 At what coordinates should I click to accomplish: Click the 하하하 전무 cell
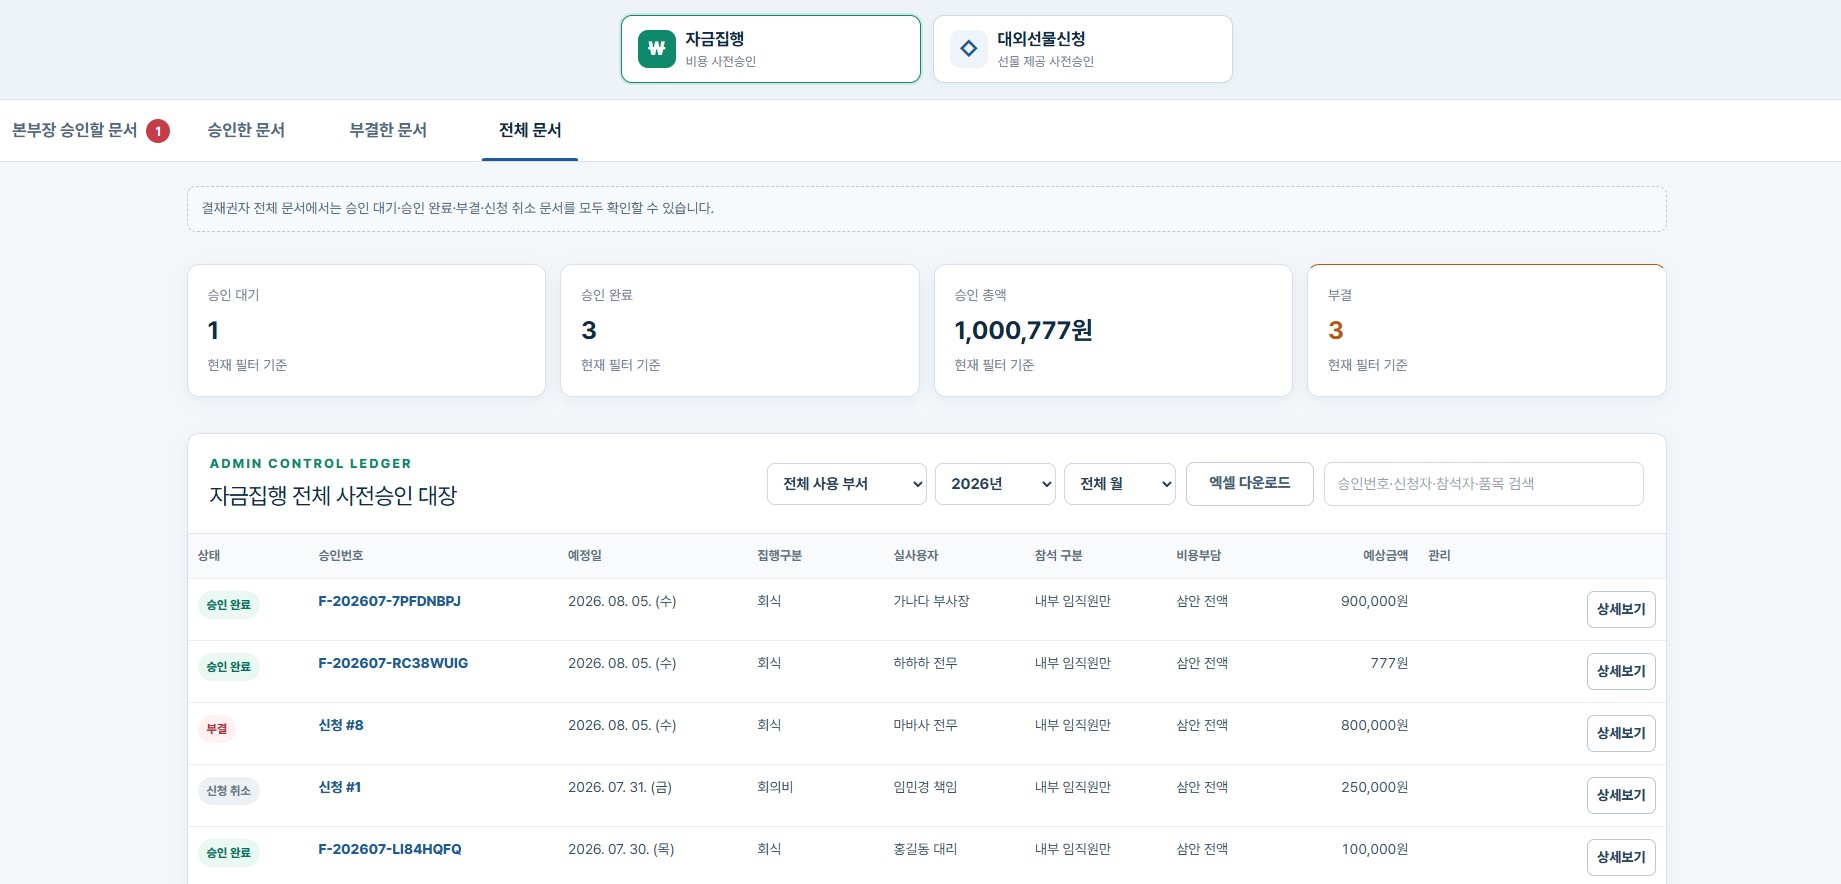click(x=925, y=663)
